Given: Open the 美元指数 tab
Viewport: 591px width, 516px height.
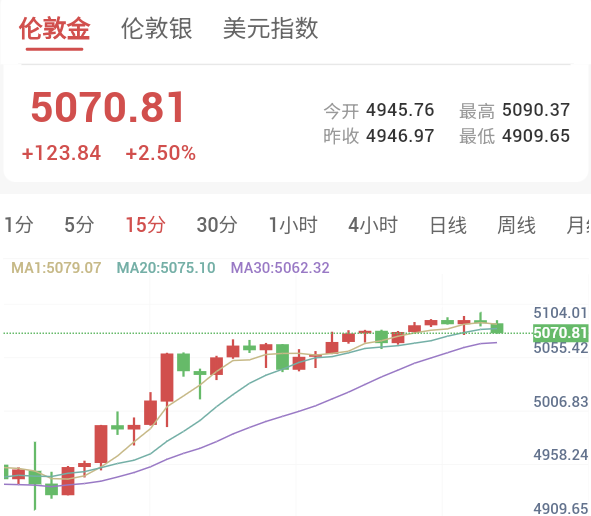Looking at the screenshot, I should (271, 29).
